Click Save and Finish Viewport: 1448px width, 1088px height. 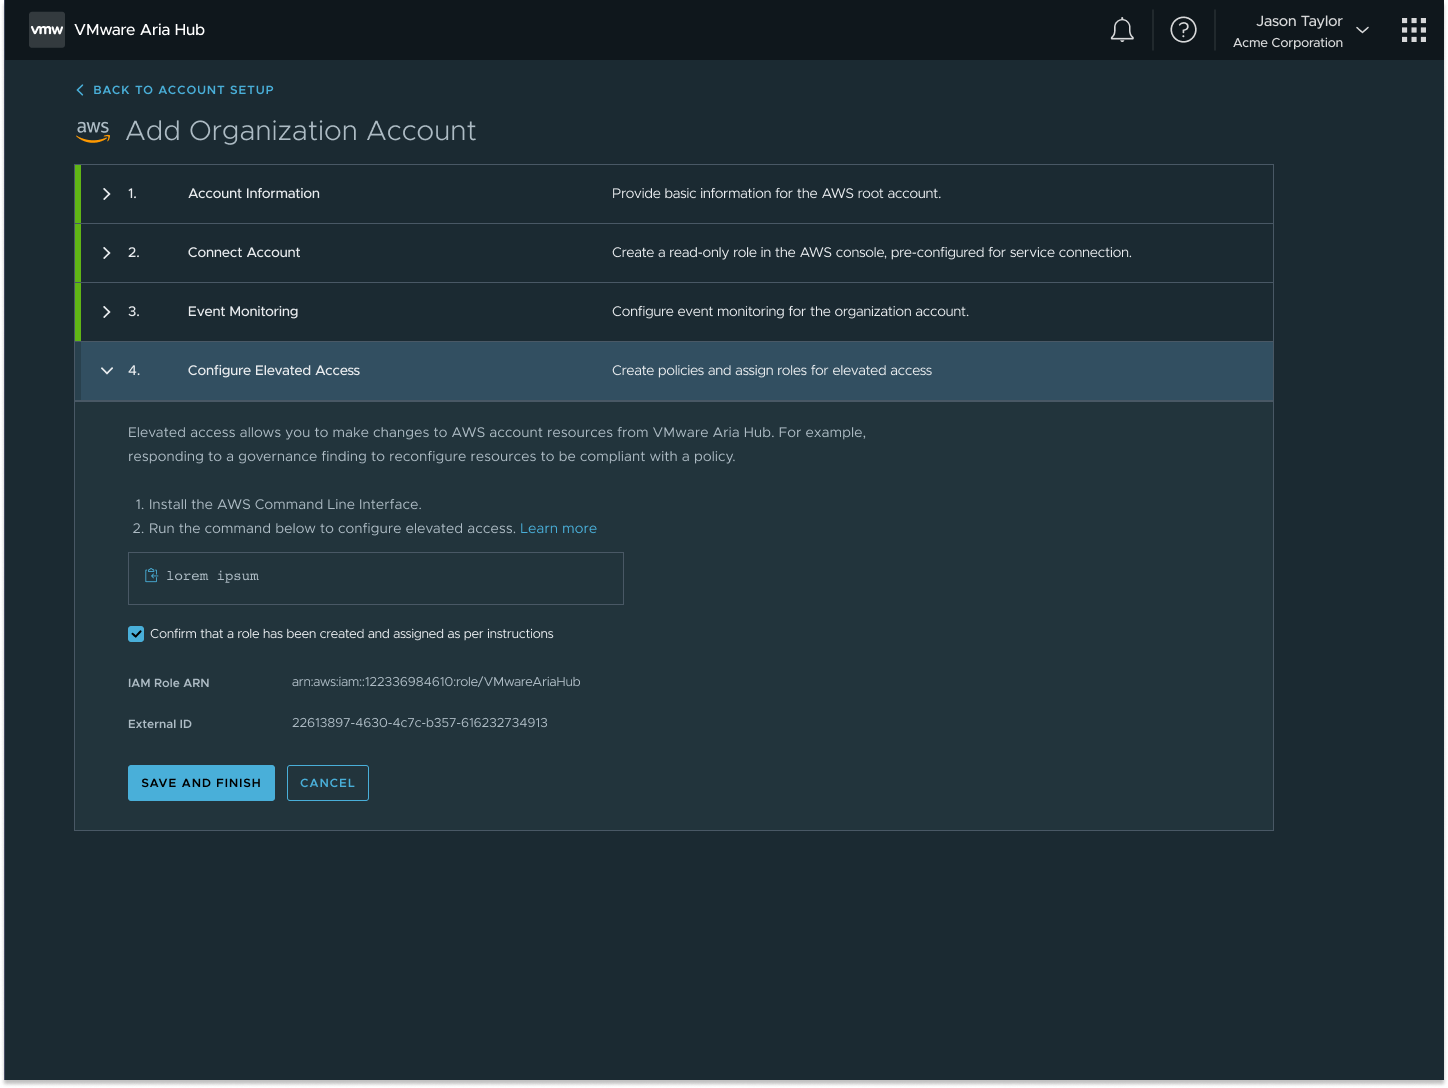click(201, 783)
